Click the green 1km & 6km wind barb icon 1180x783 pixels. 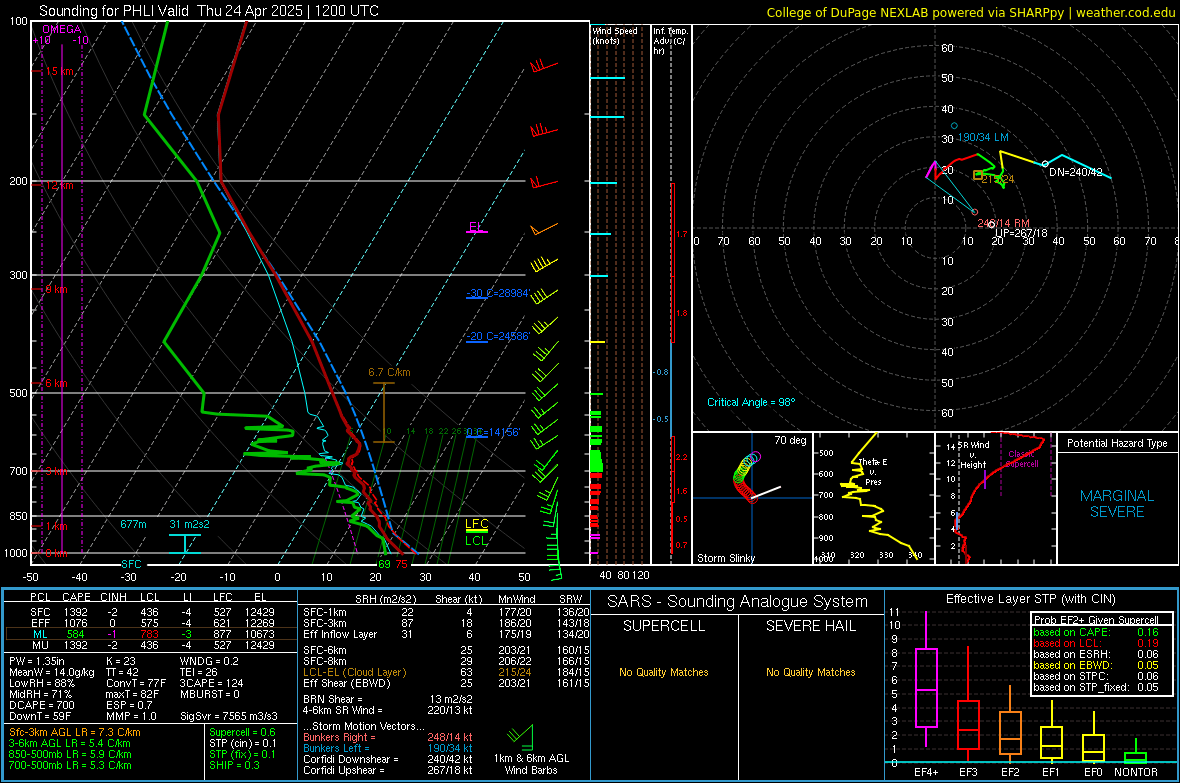pos(521,738)
